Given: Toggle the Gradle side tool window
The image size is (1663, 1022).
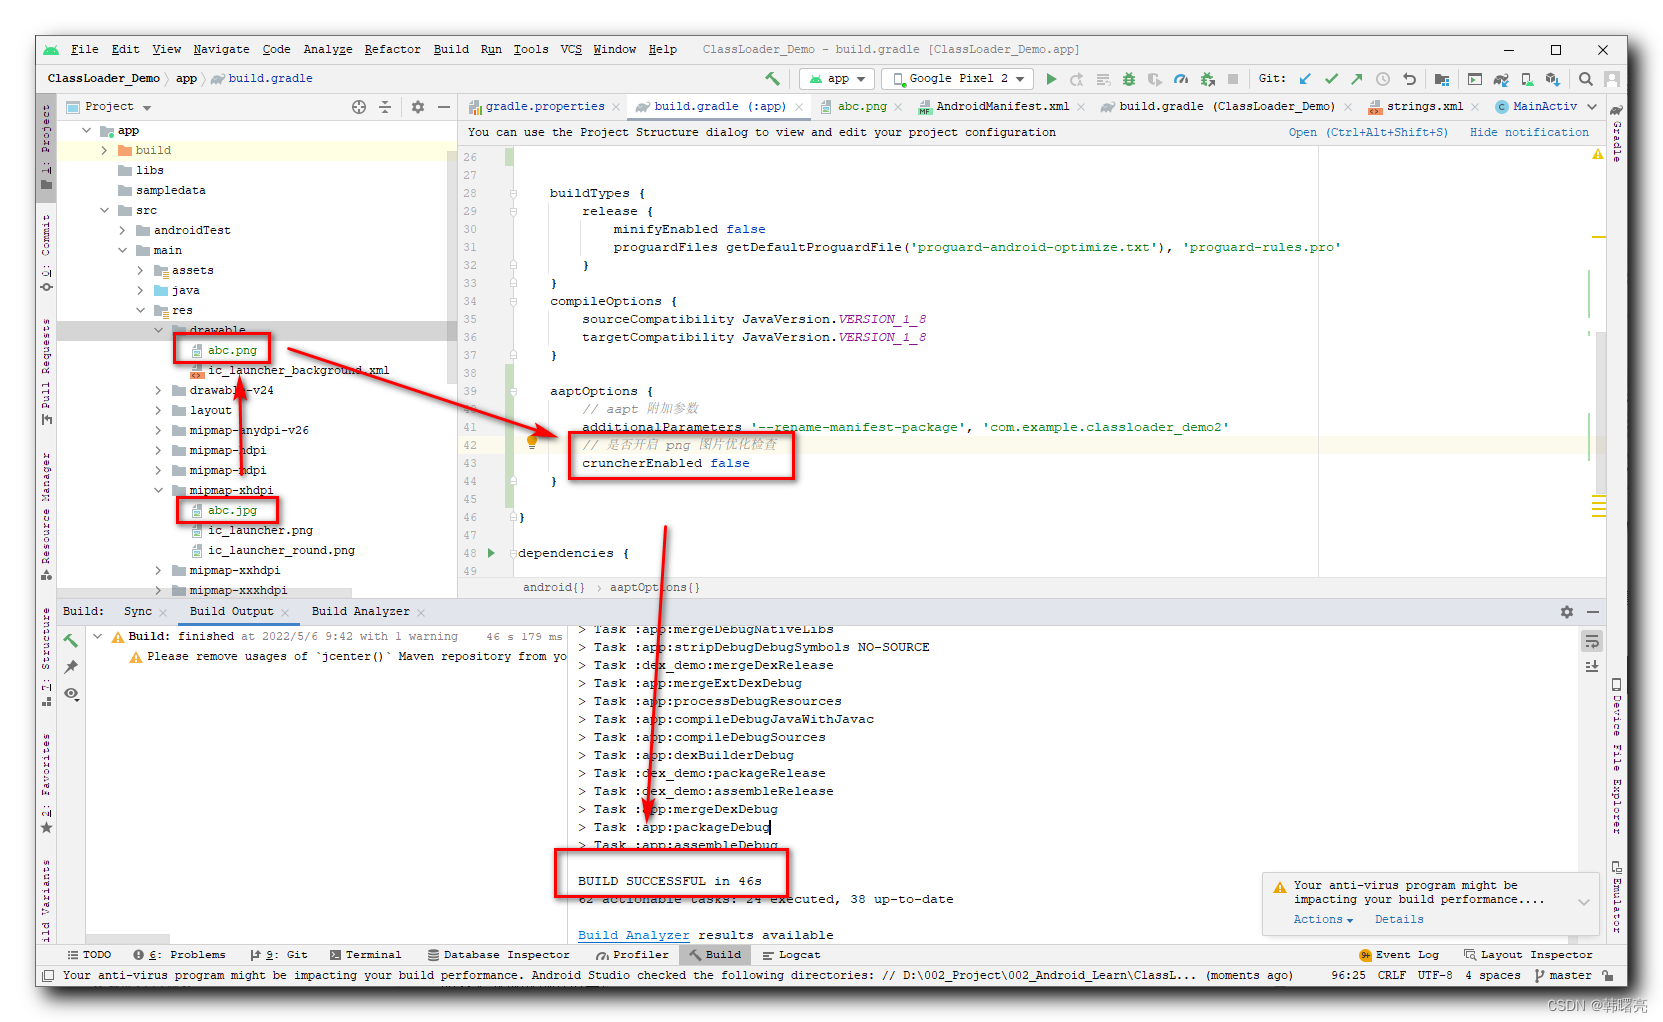Looking at the screenshot, I should click(x=1616, y=132).
